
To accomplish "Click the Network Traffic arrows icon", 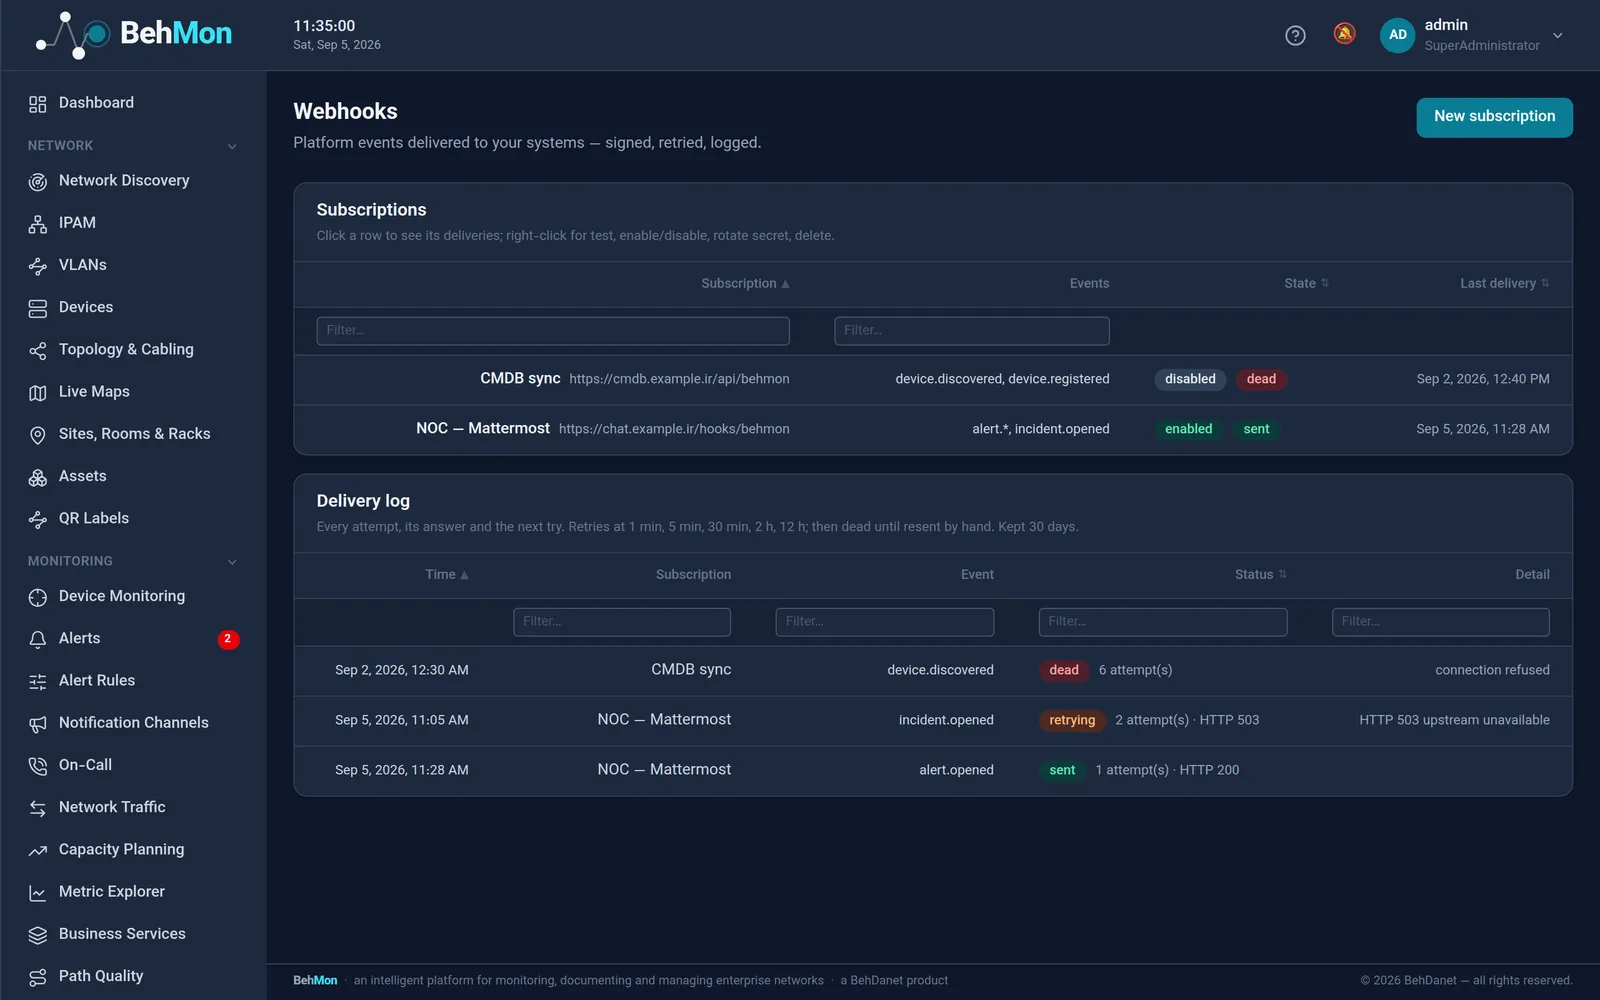I will coord(38,808).
